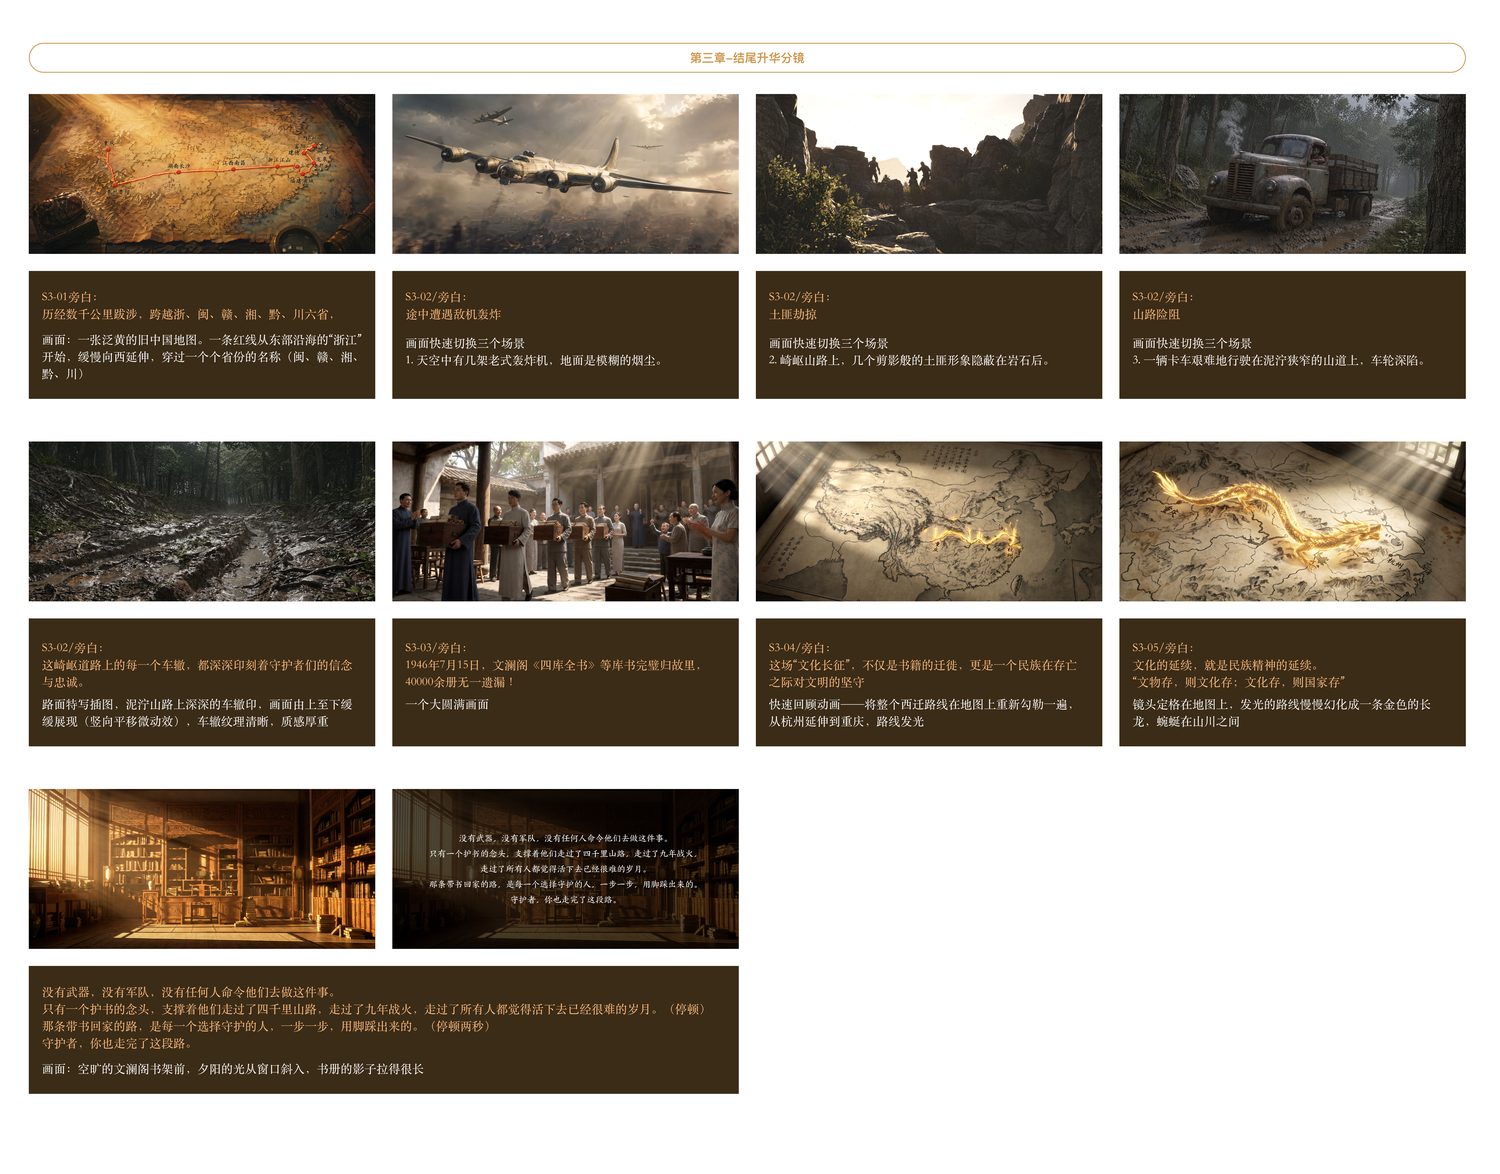Click the description 2. 崎岖山路上 bandit scene

[911, 360]
